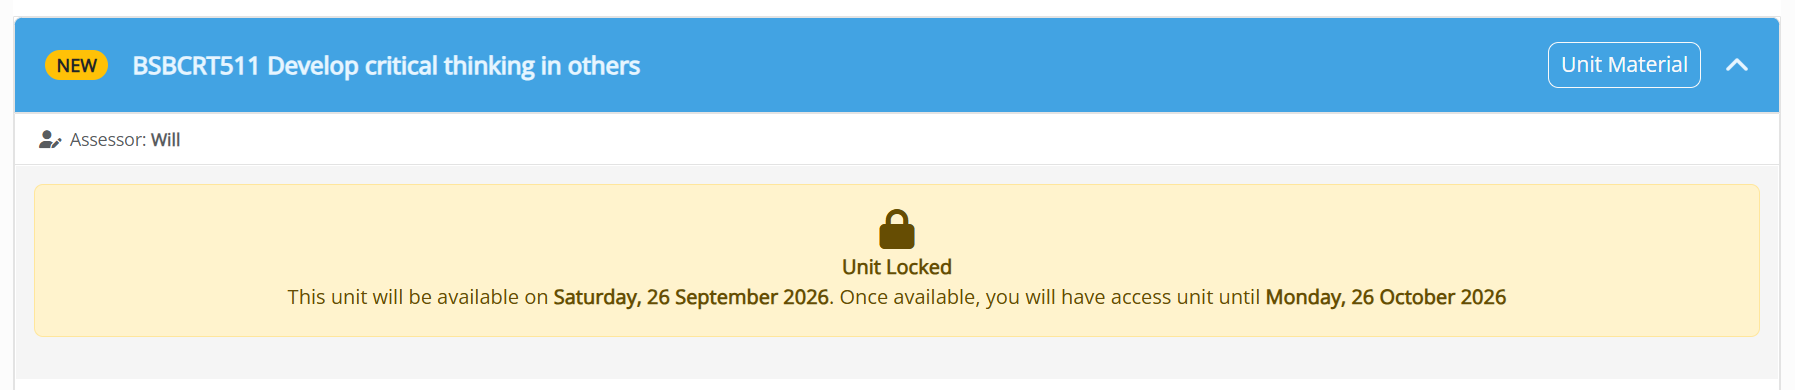1795x390 pixels.
Task: Click the yellow NEW badge
Action: coord(76,65)
